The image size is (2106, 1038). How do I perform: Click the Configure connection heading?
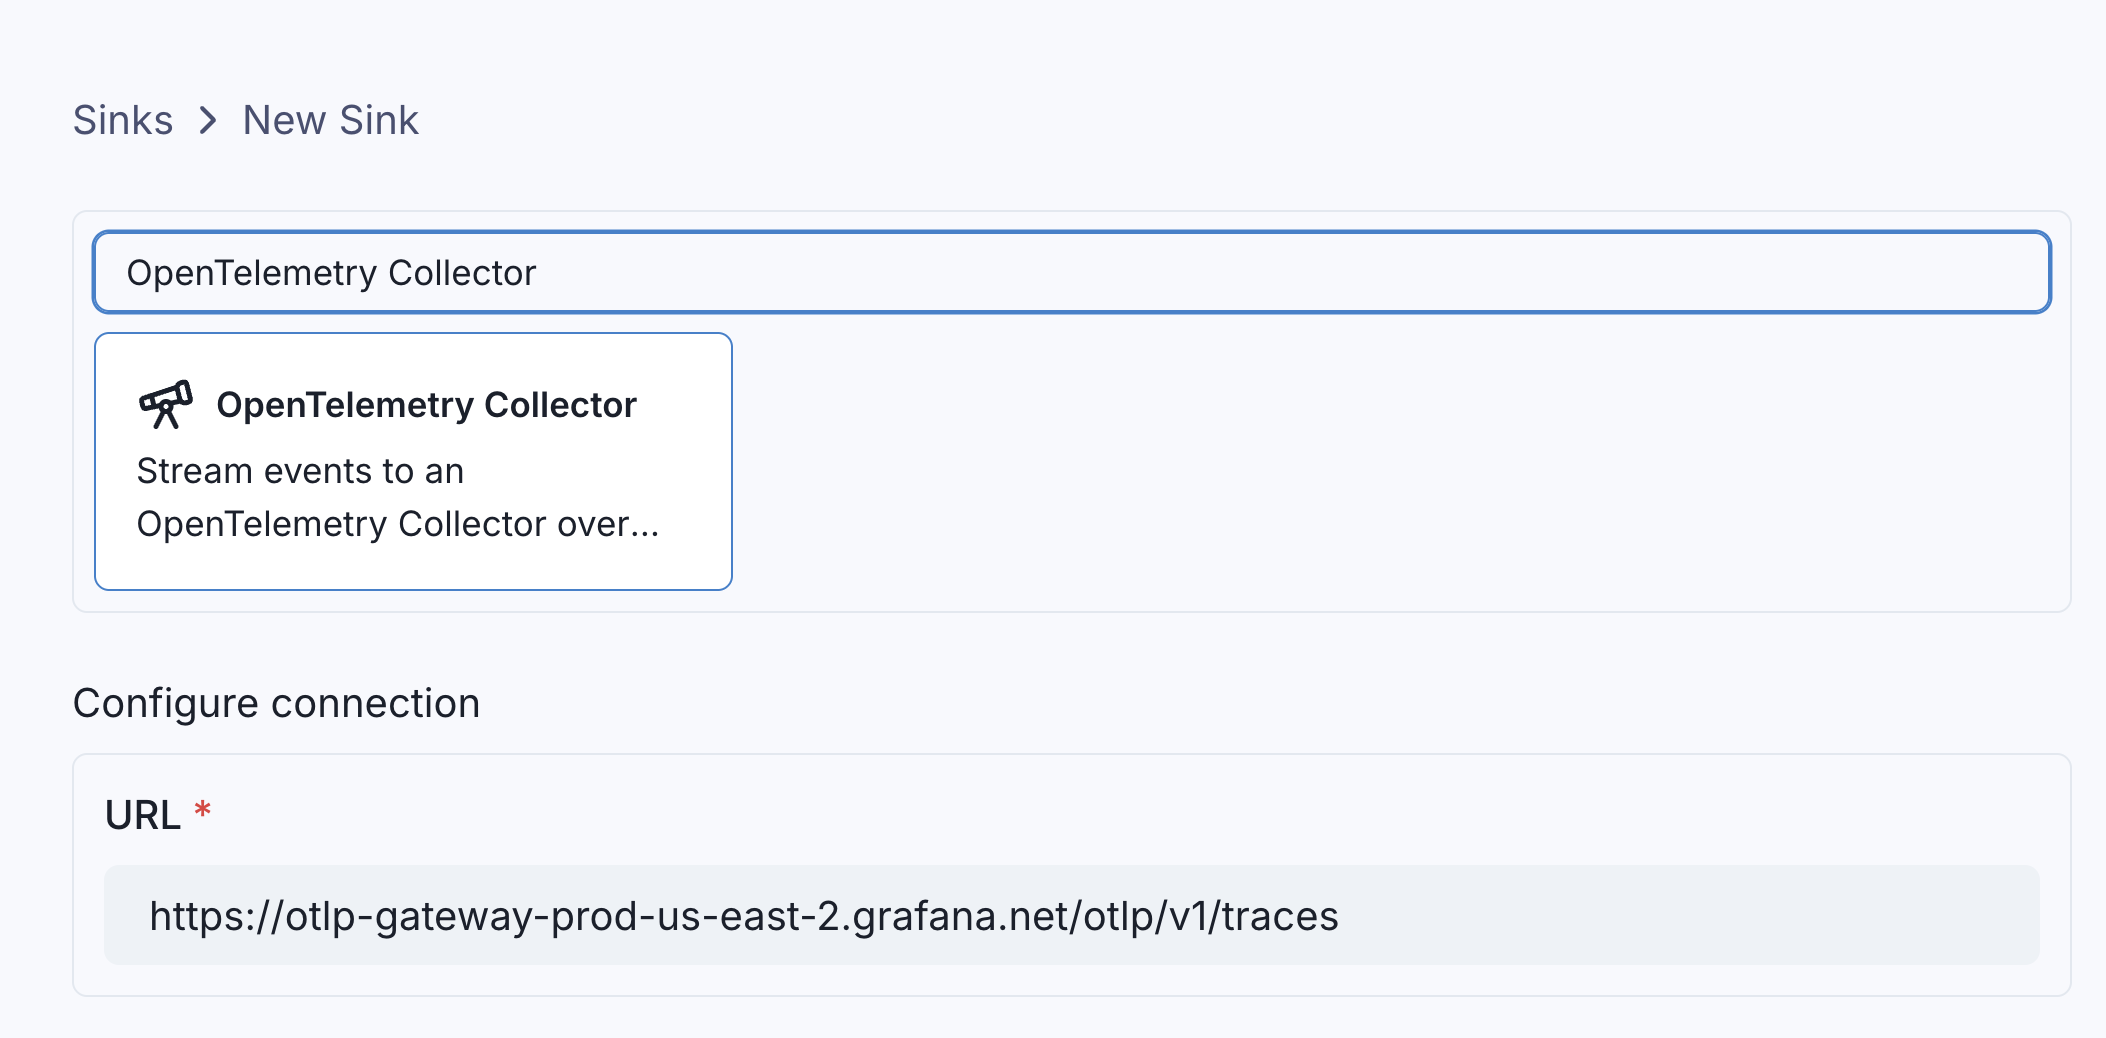(x=276, y=703)
